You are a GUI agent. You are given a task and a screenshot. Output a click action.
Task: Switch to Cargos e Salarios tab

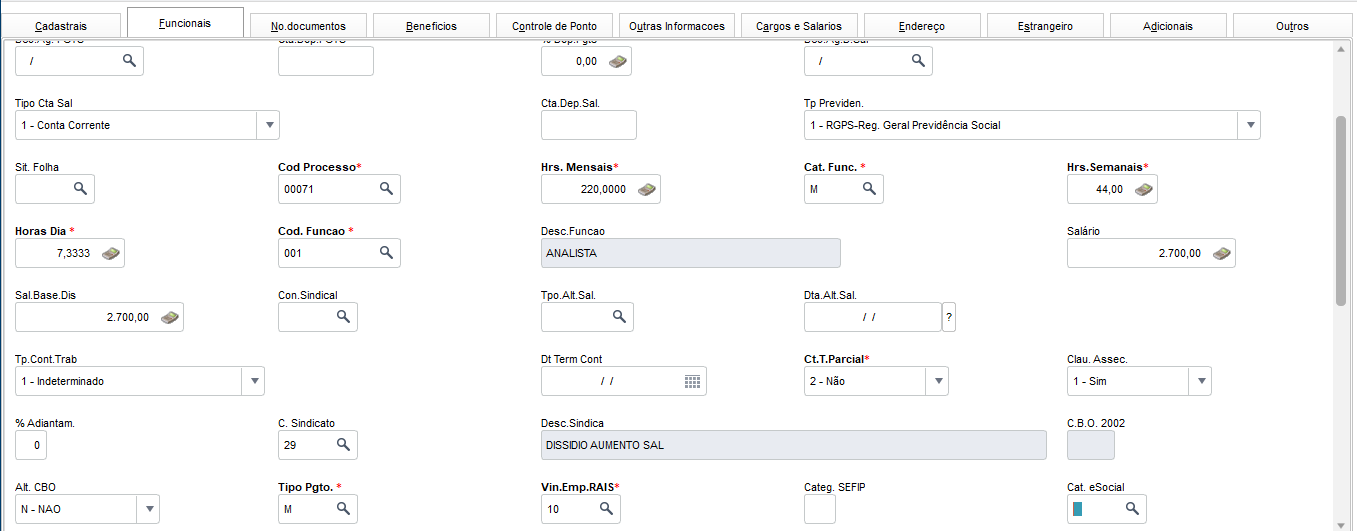point(799,25)
